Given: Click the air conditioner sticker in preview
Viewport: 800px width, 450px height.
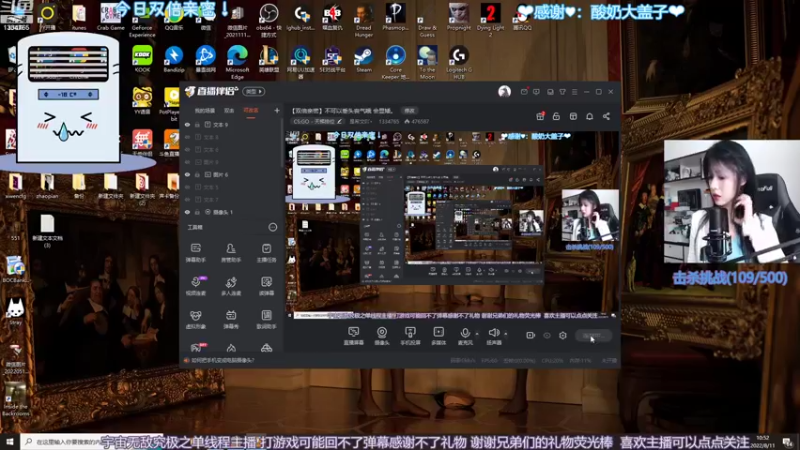Looking at the screenshot, I should pyautogui.click(x=314, y=171).
